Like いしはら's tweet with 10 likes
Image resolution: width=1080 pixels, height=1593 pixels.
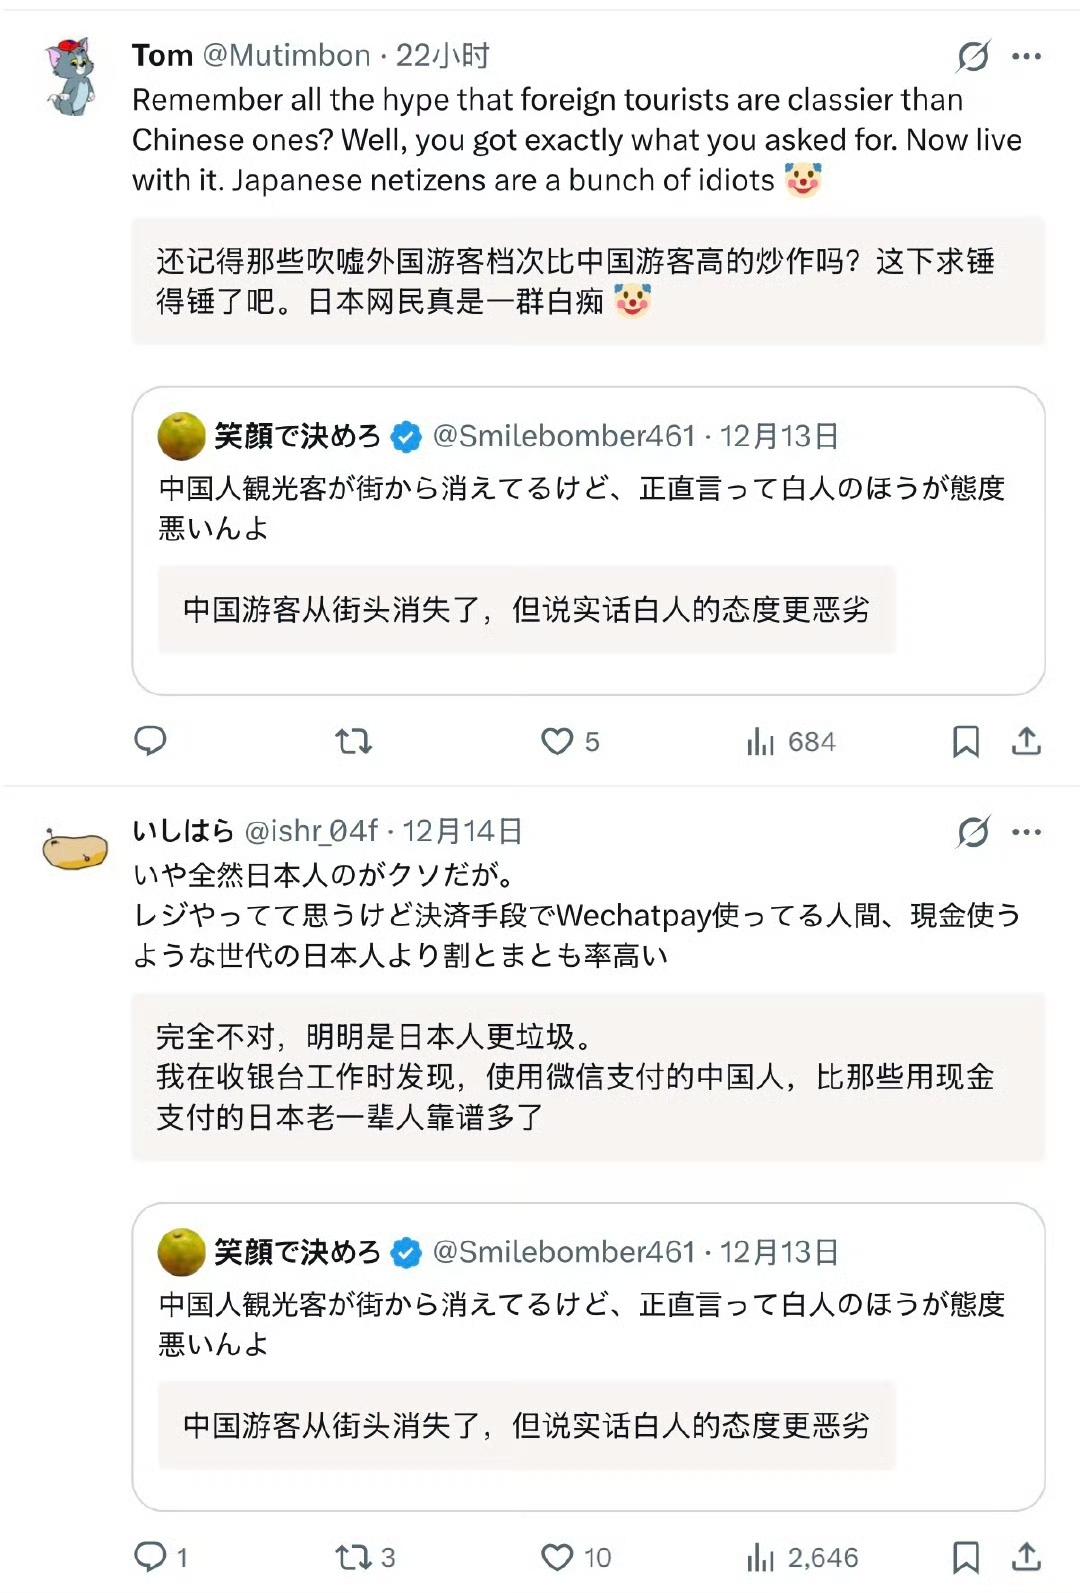click(x=557, y=1557)
